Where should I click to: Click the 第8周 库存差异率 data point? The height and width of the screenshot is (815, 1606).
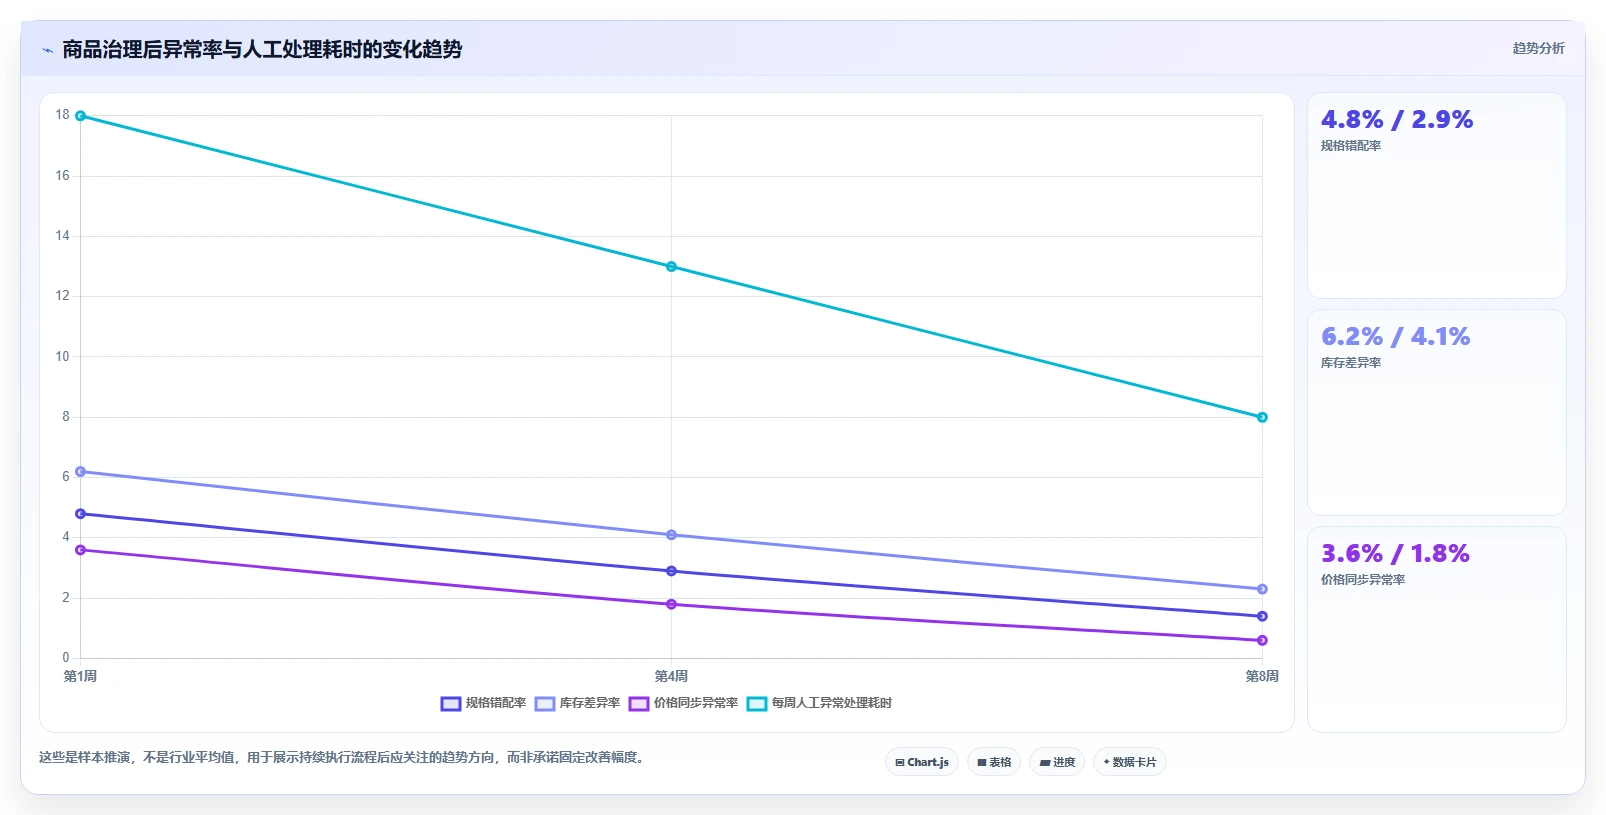point(1262,589)
